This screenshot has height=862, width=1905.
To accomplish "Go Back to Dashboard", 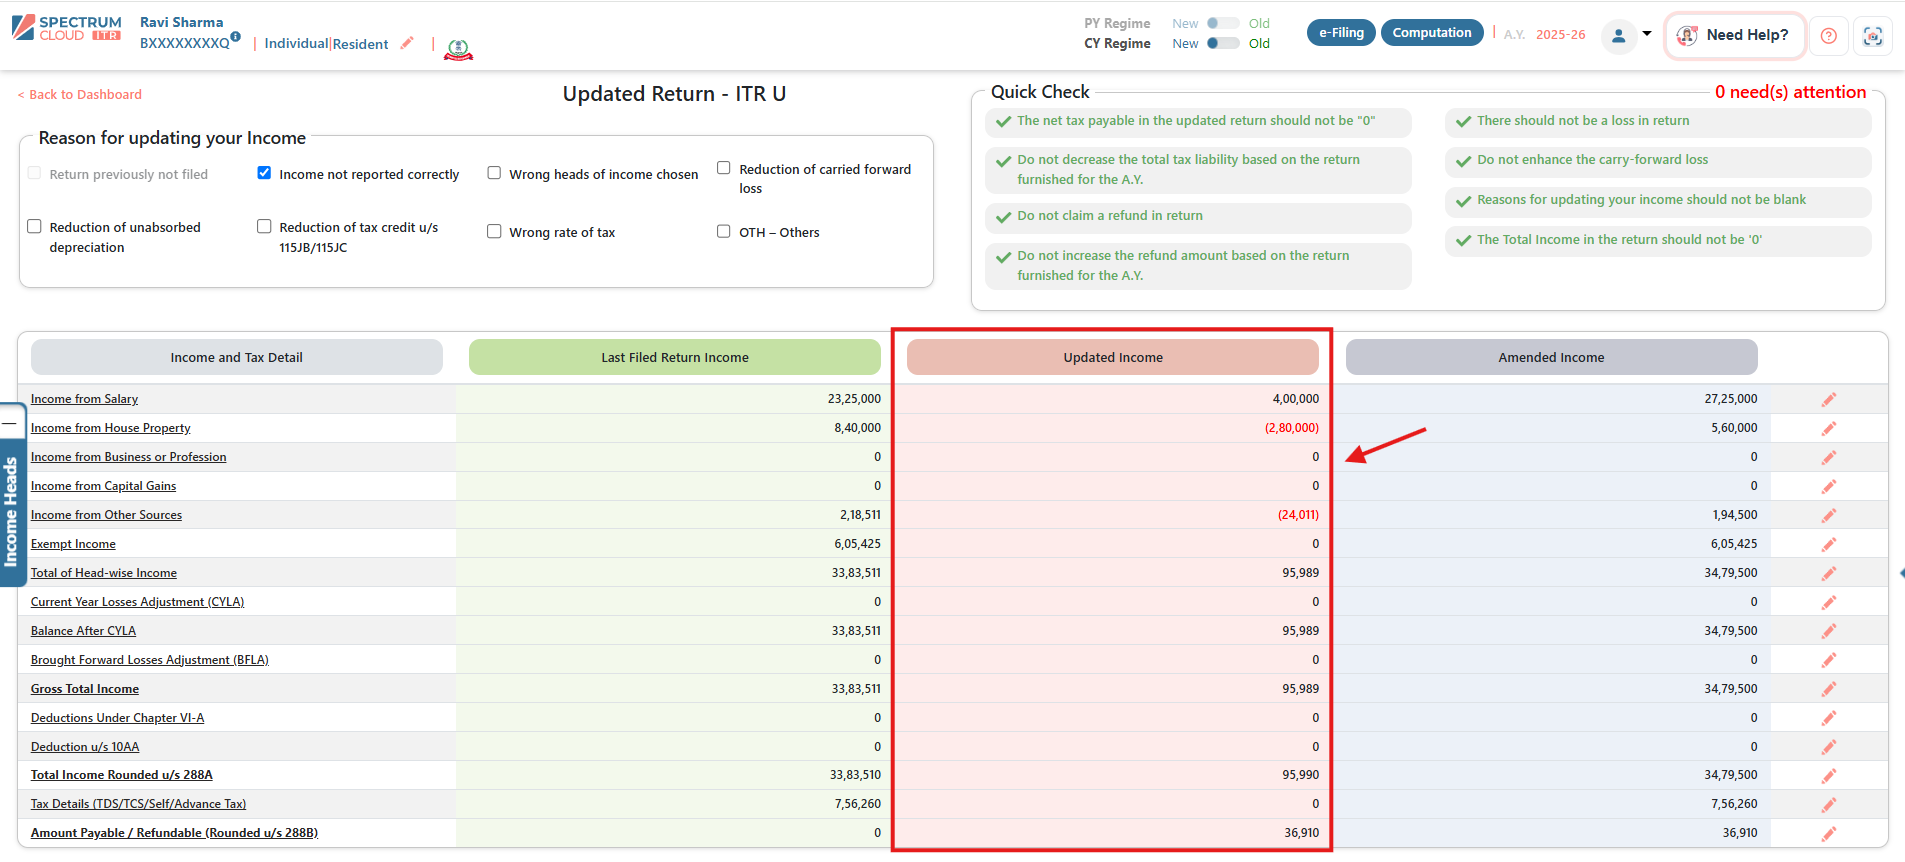I will [80, 94].
